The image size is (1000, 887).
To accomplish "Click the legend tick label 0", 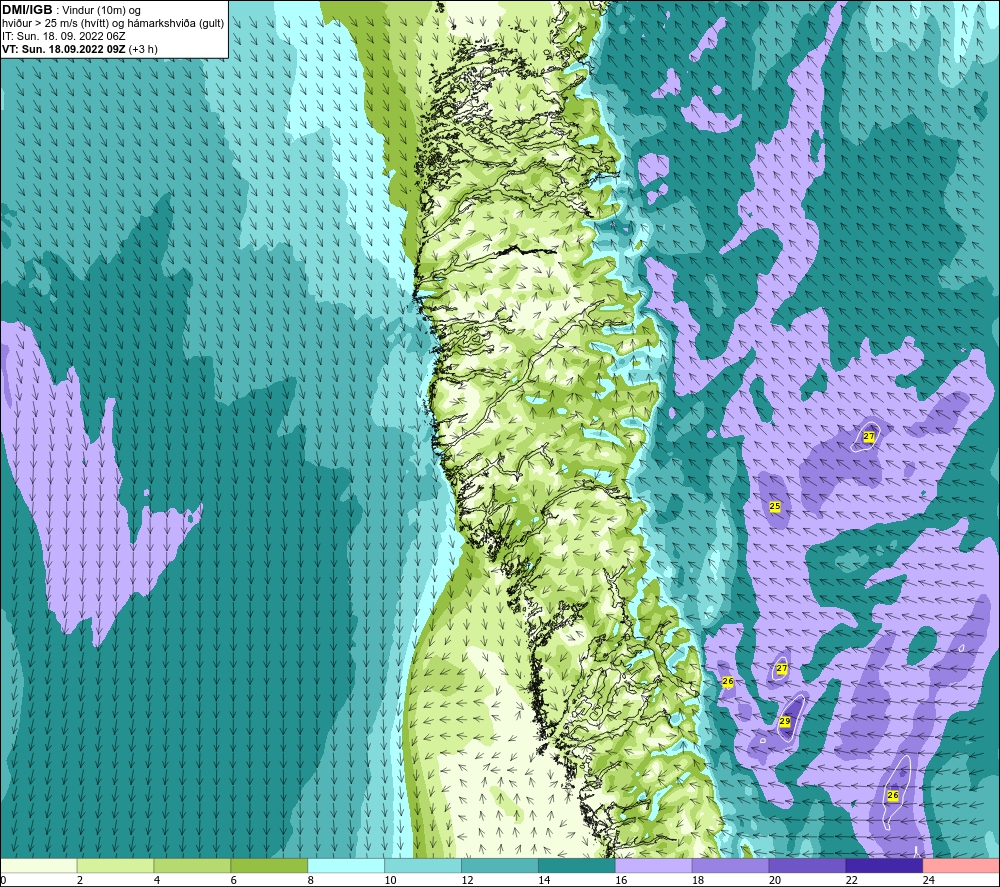I will [3, 880].
